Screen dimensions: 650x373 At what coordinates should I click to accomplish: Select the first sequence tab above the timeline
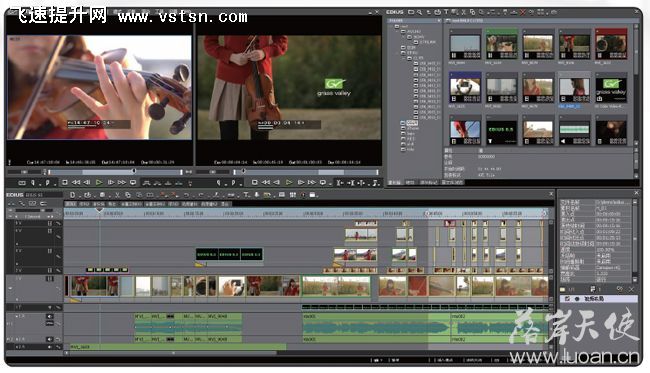[x=71, y=204]
